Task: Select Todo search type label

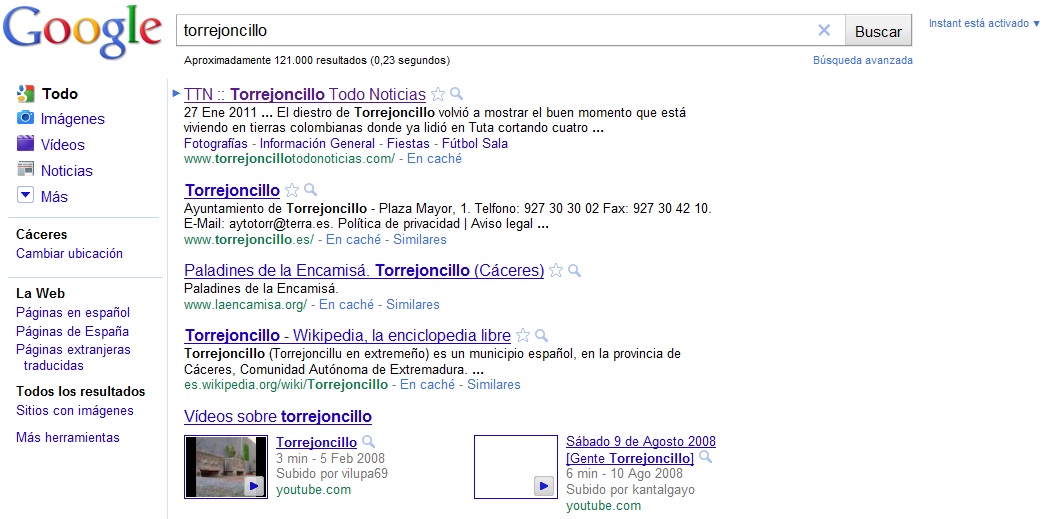Action: (x=60, y=94)
